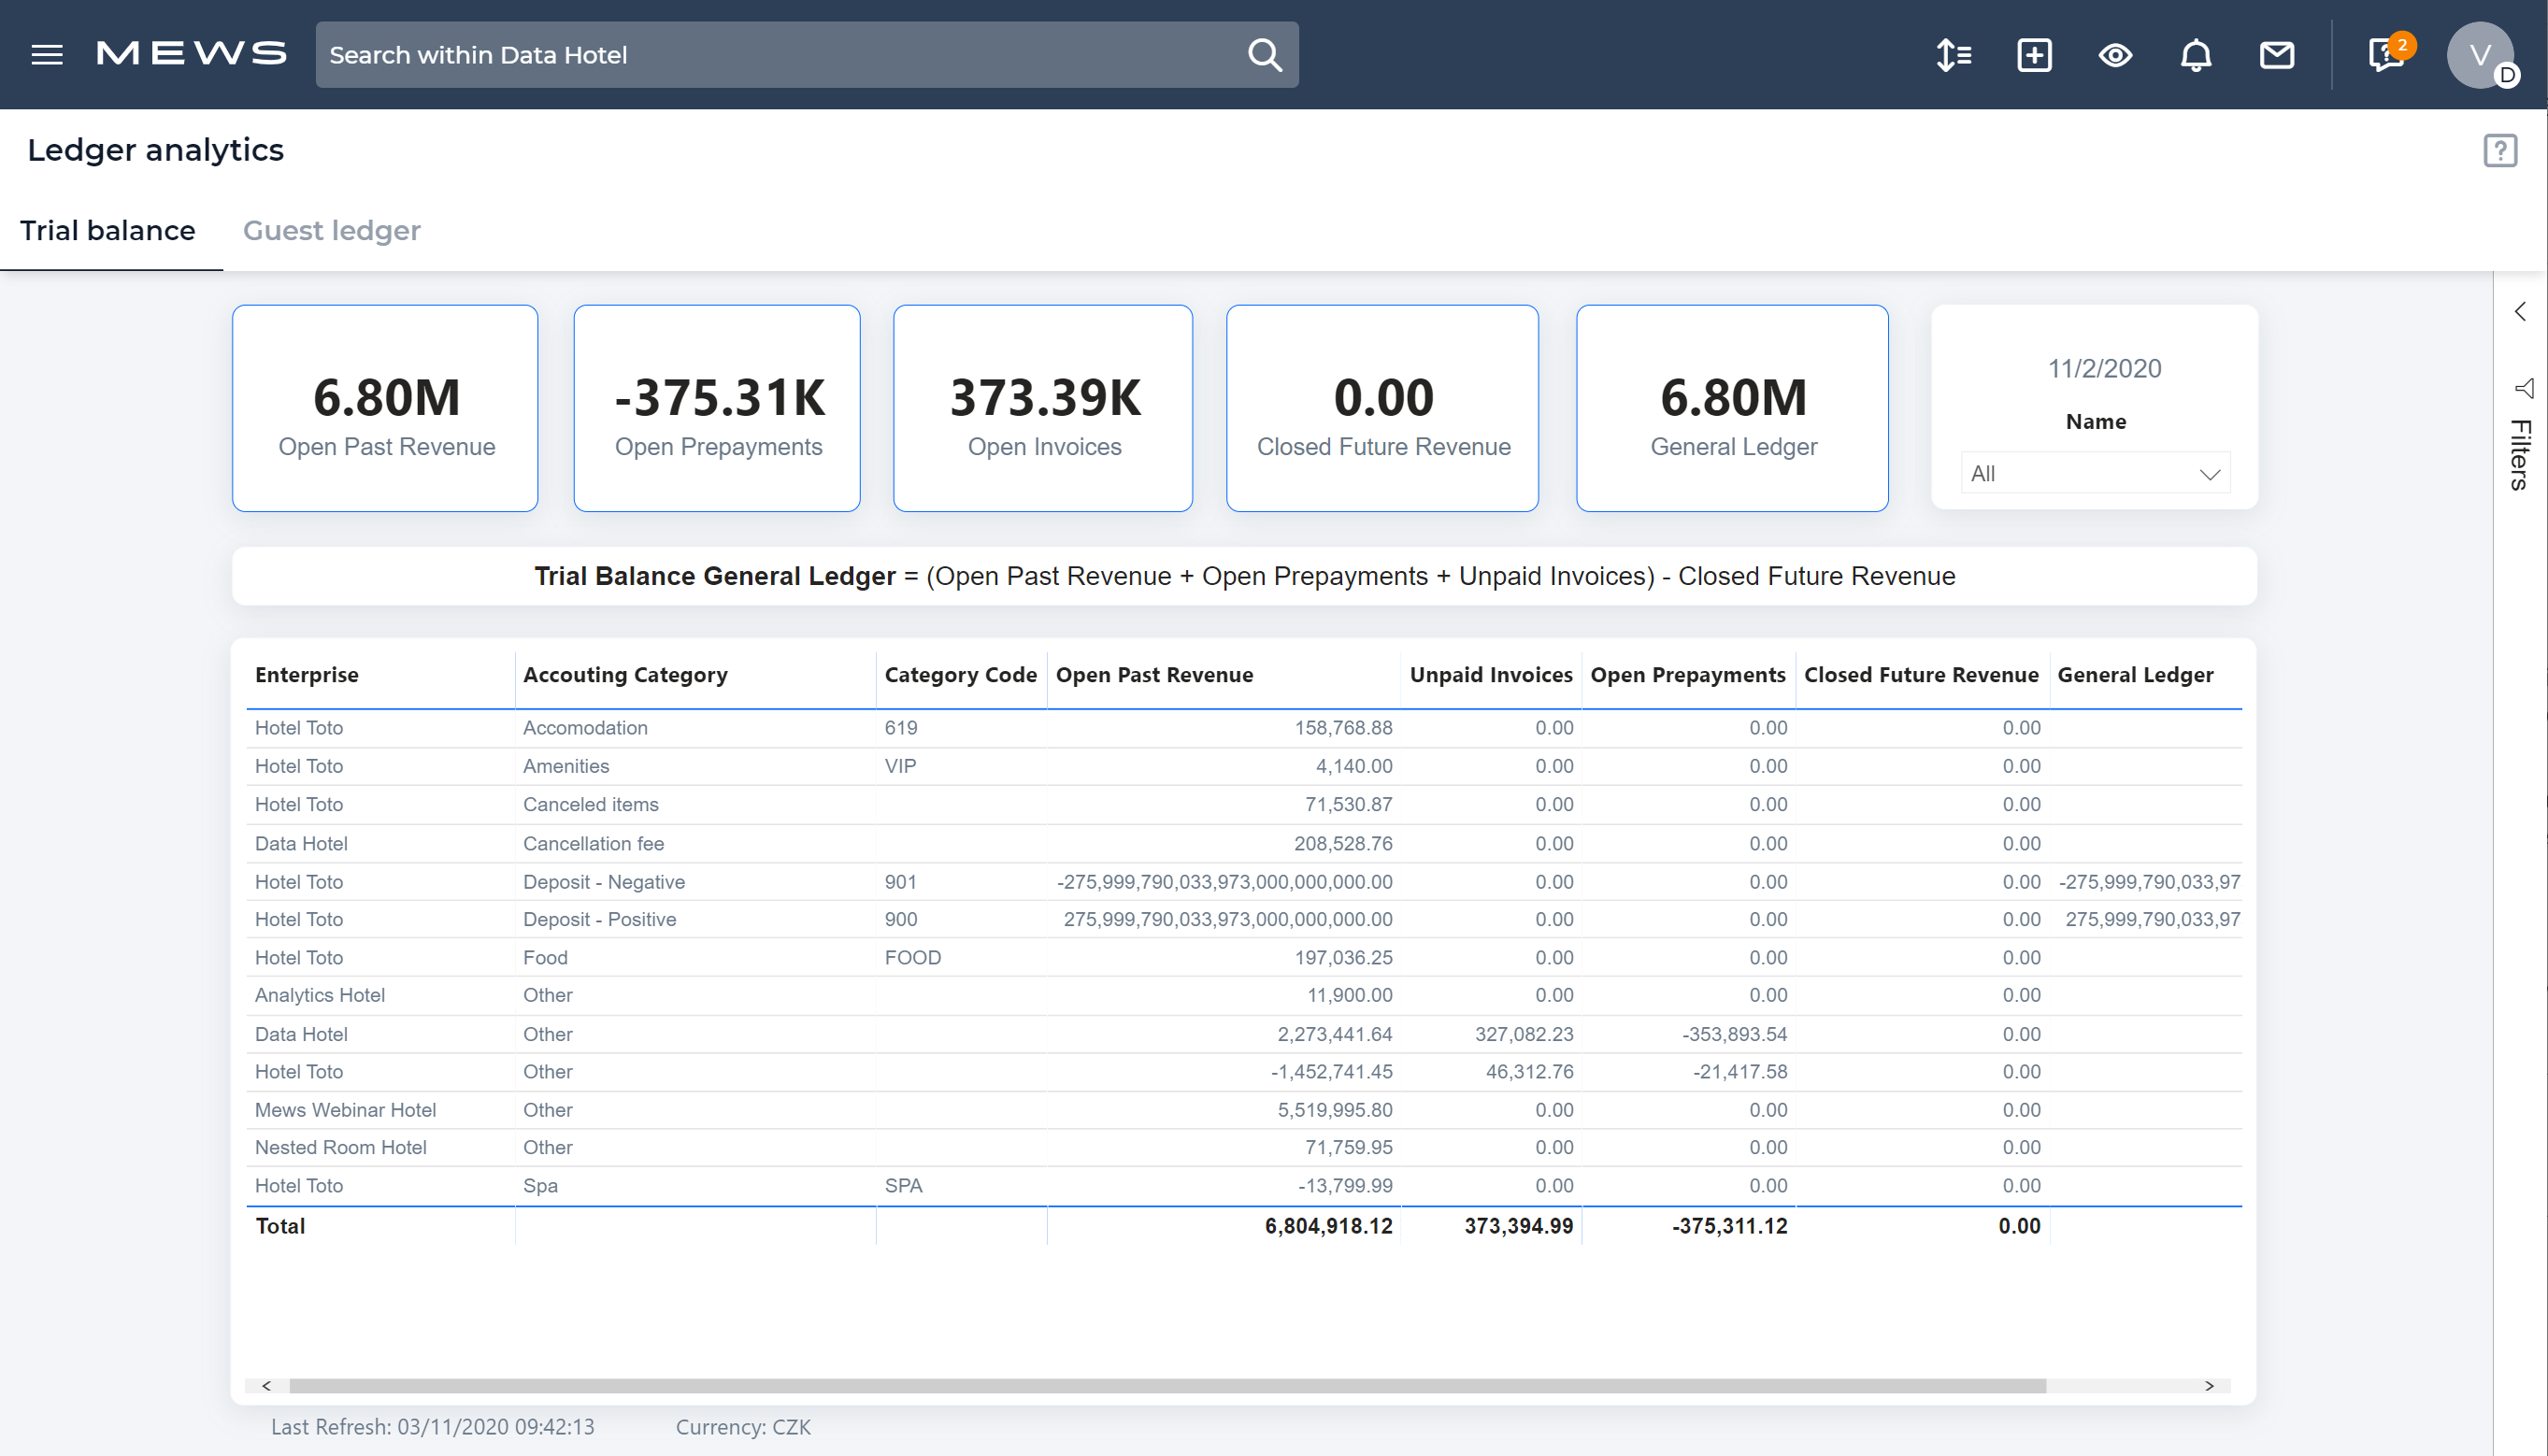Select the Open Past Revenue card
Image resolution: width=2548 pixels, height=1456 pixels.
385,407
